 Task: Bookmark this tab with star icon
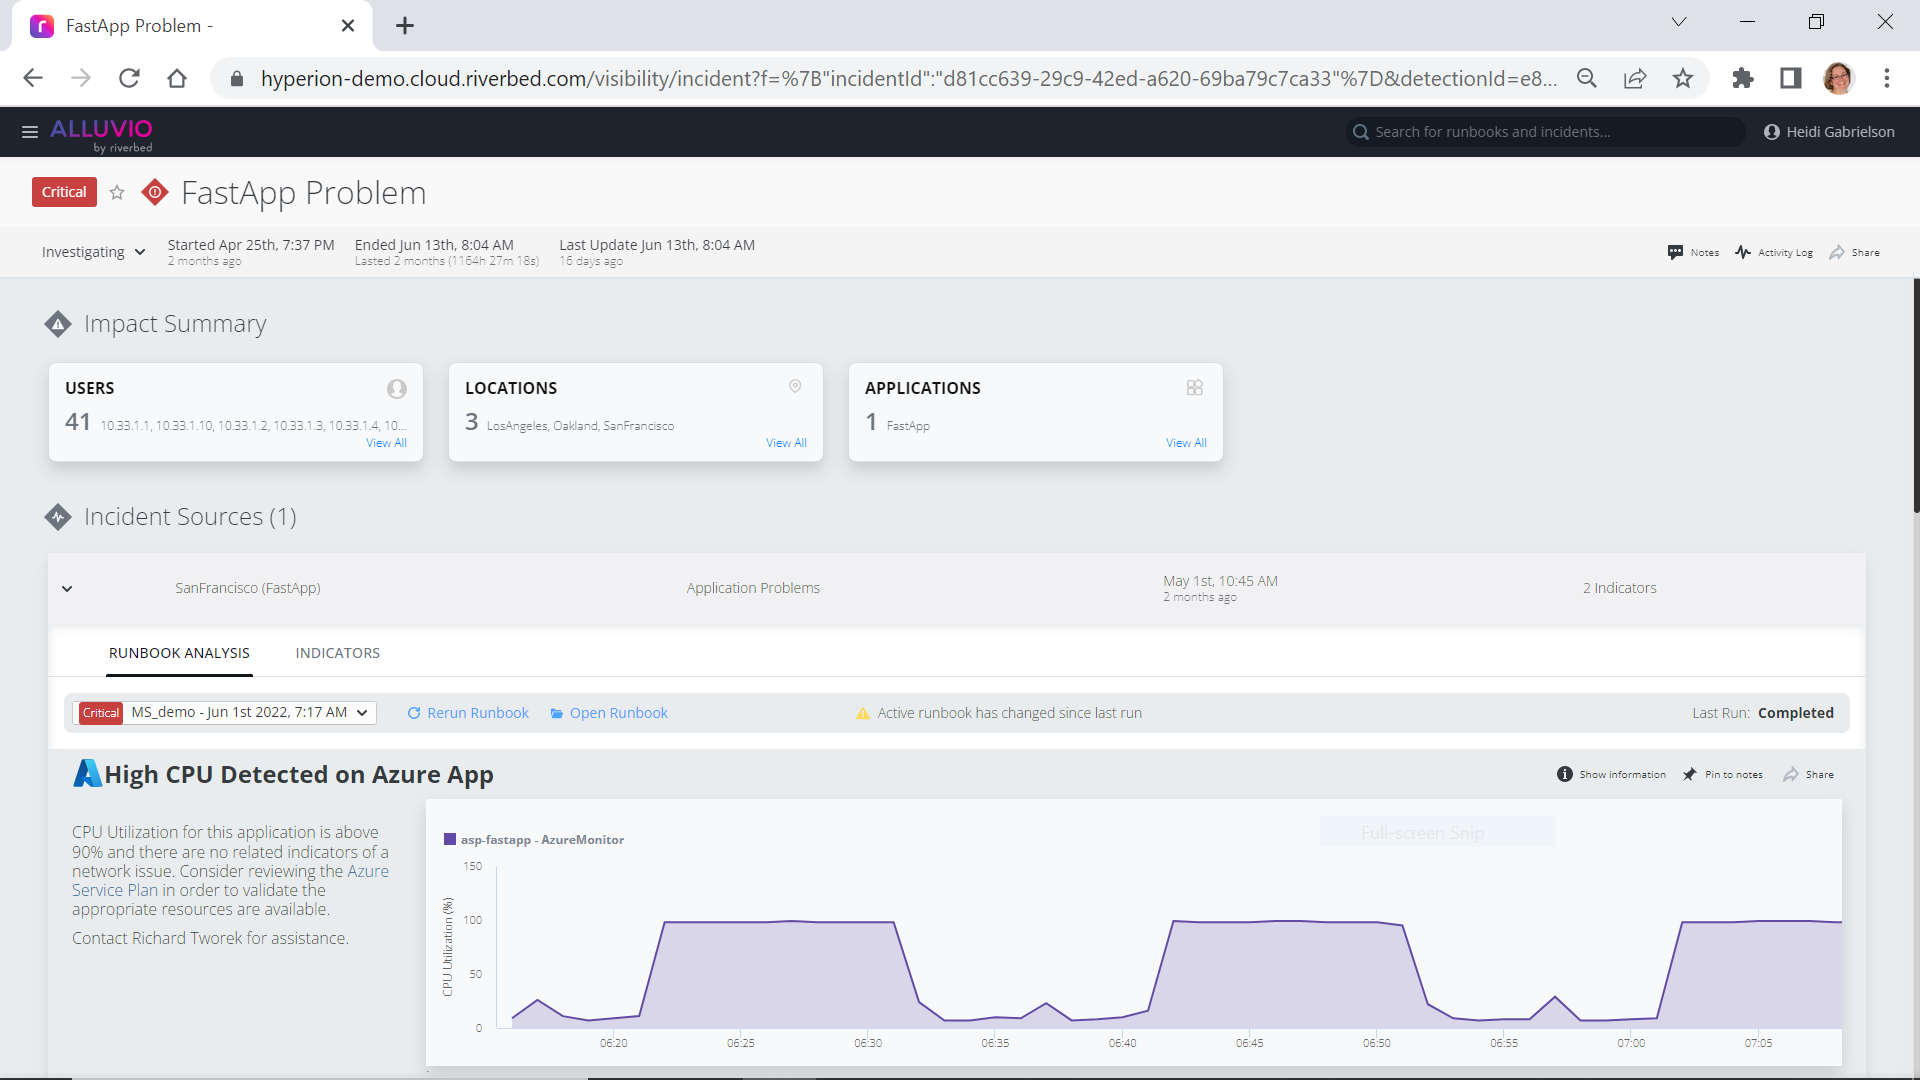coord(1683,78)
